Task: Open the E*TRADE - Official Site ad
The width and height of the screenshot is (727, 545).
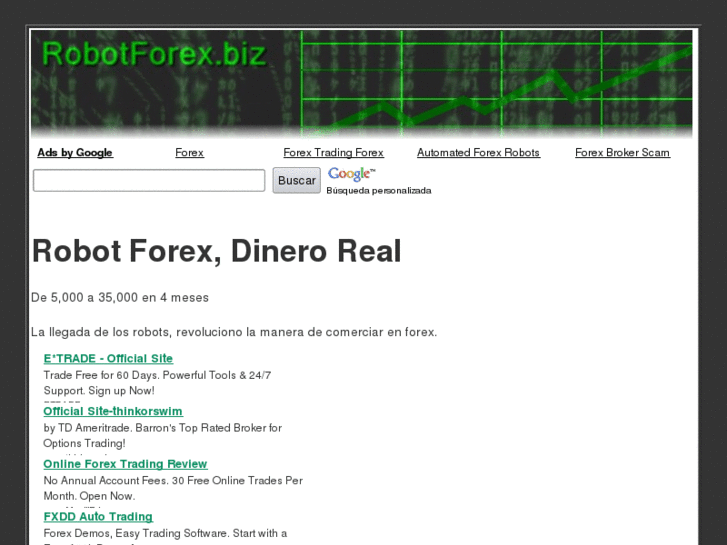Action: point(108,359)
